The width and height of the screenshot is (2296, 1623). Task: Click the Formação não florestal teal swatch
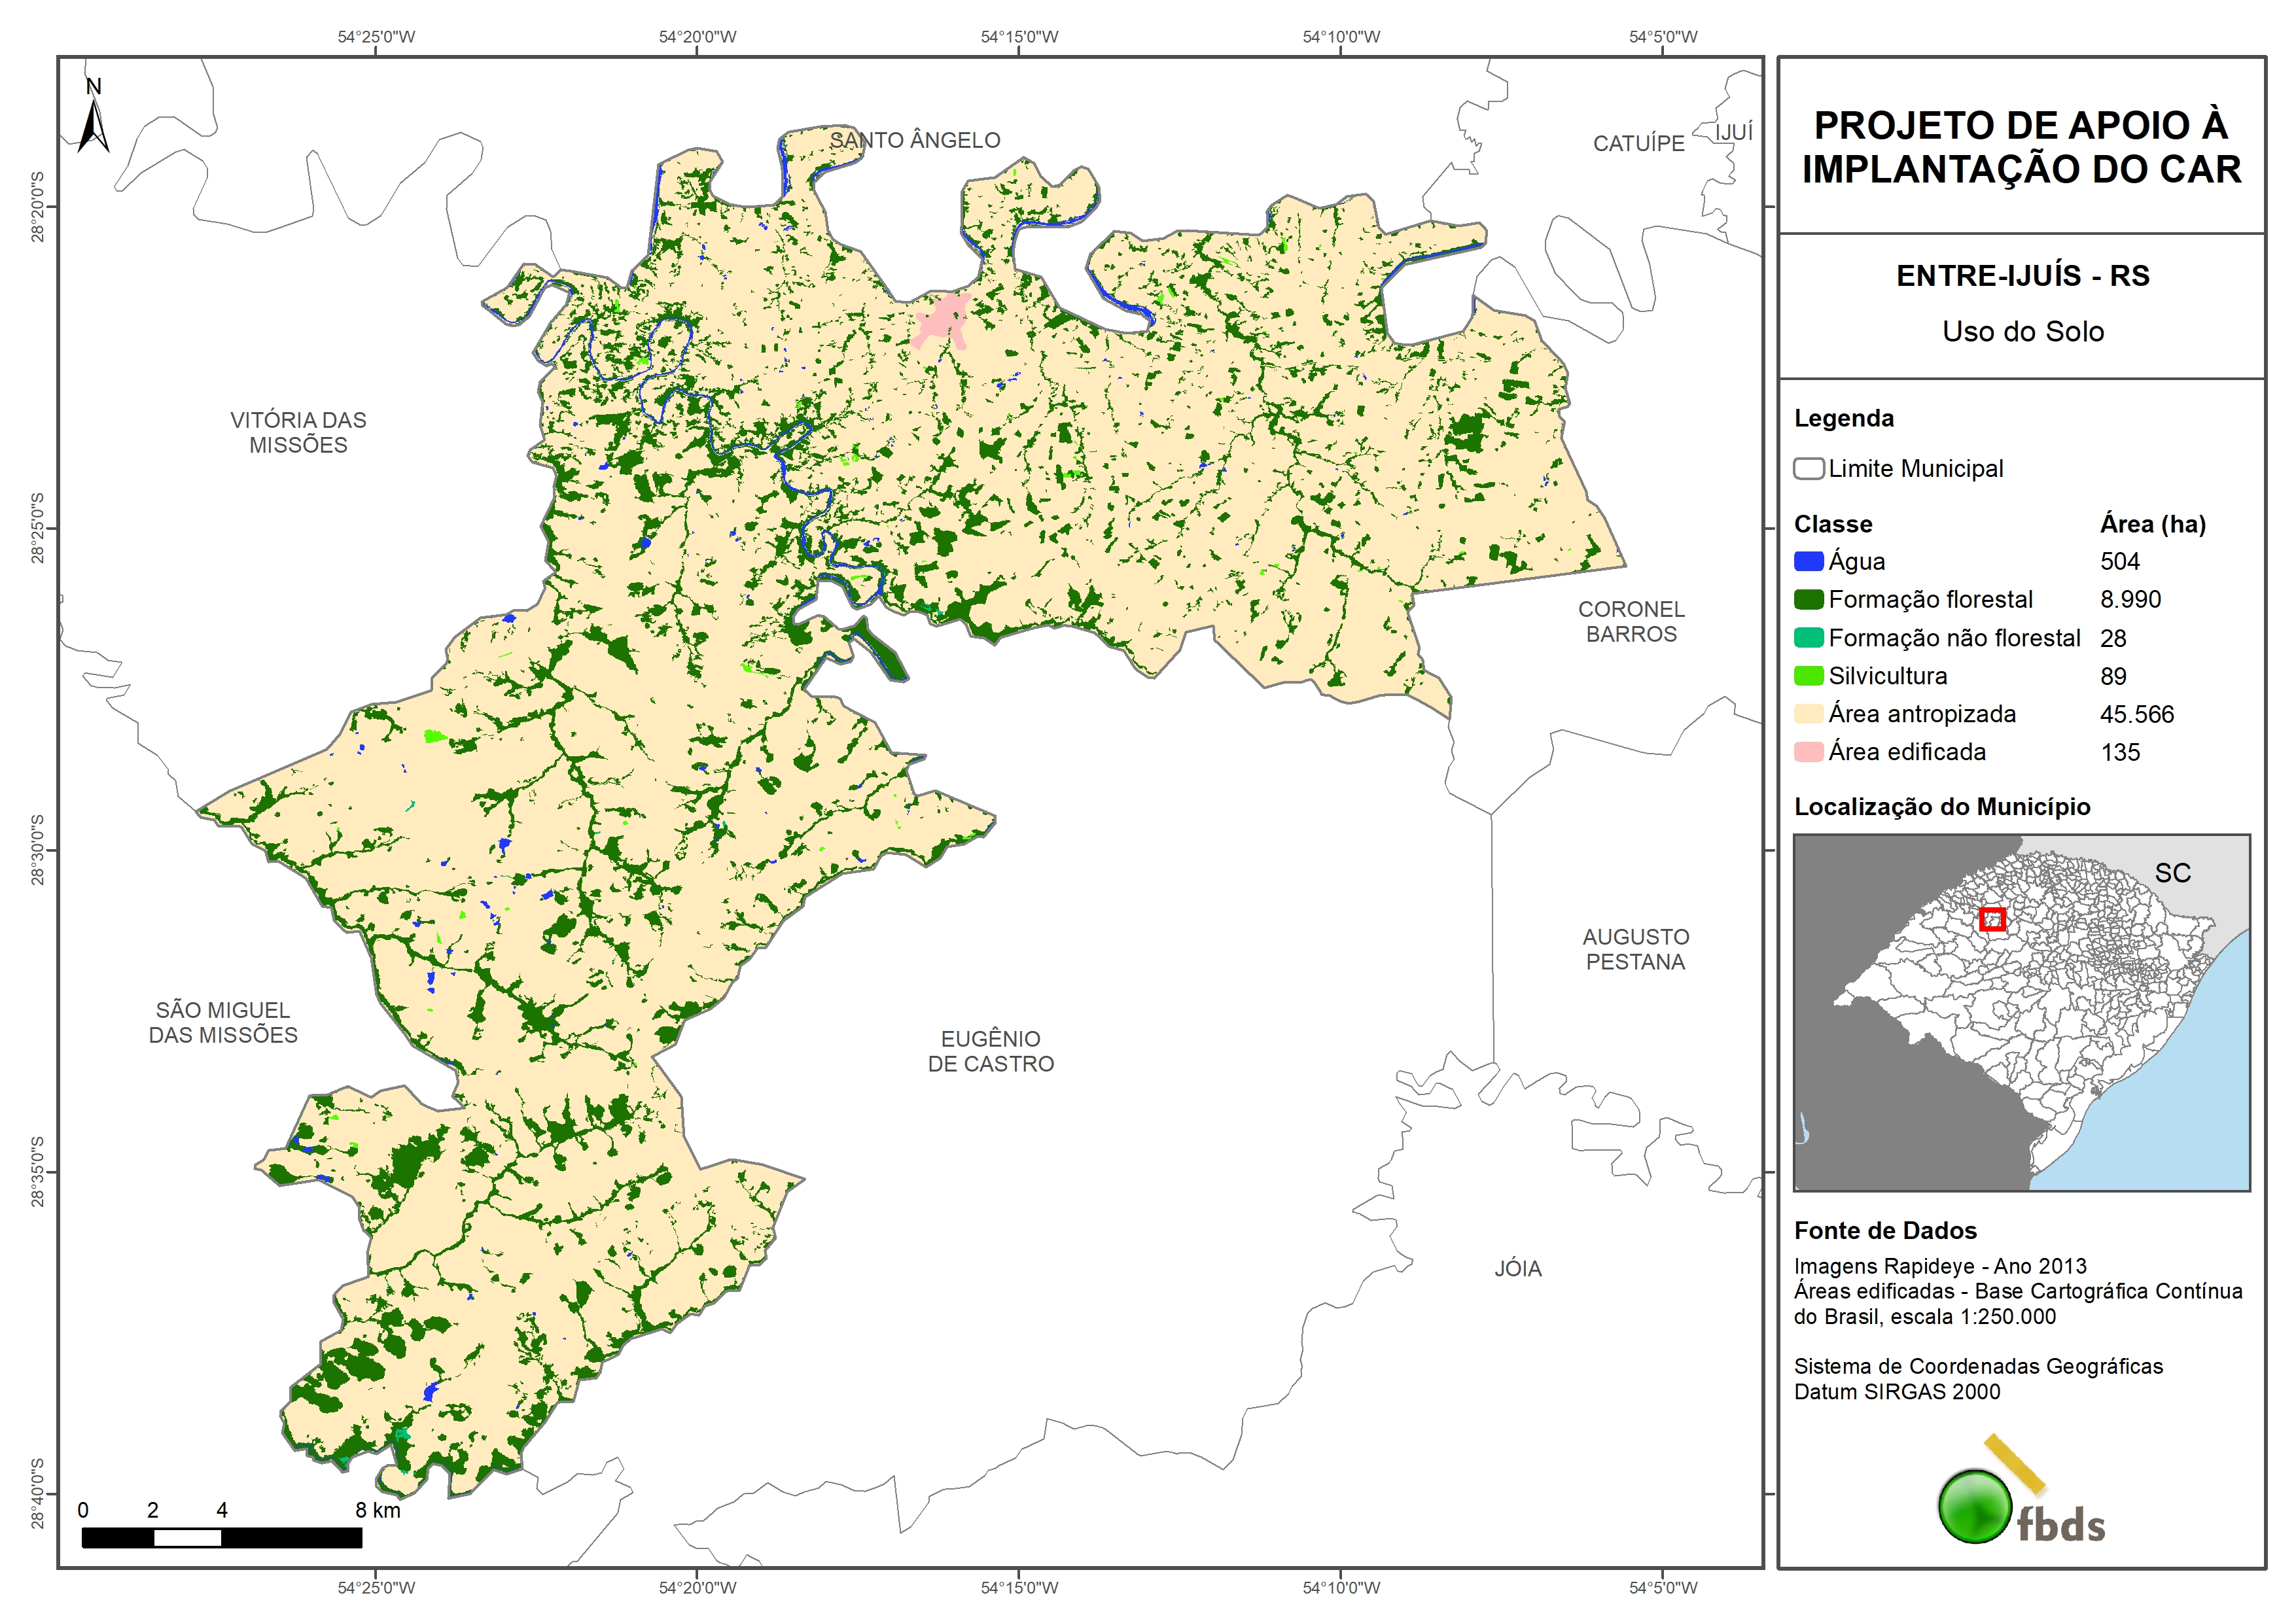click(x=1808, y=638)
